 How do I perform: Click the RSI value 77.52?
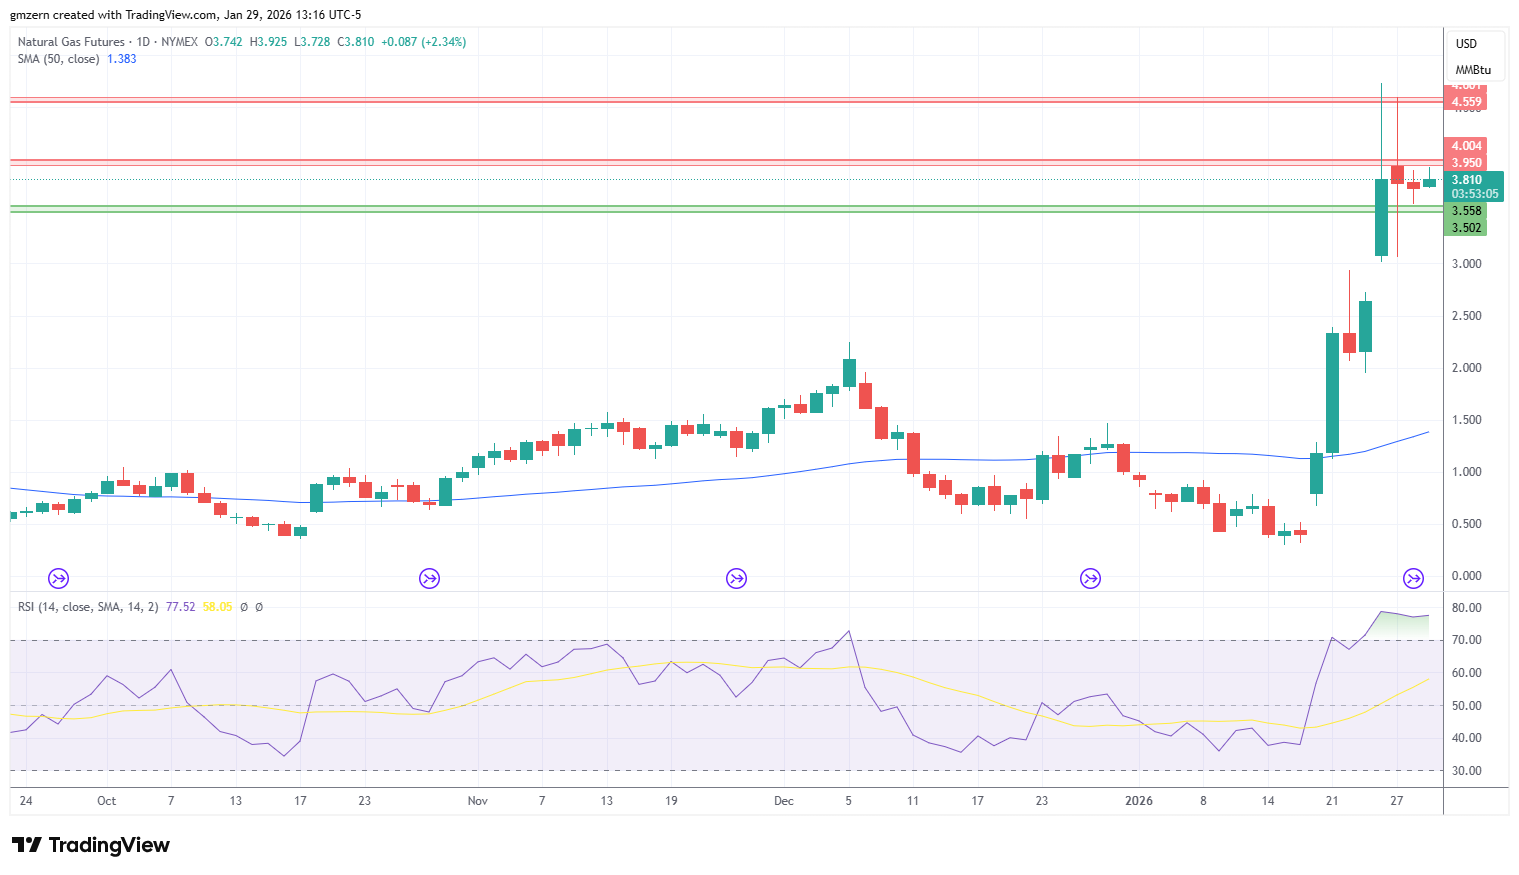tap(181, 607)
